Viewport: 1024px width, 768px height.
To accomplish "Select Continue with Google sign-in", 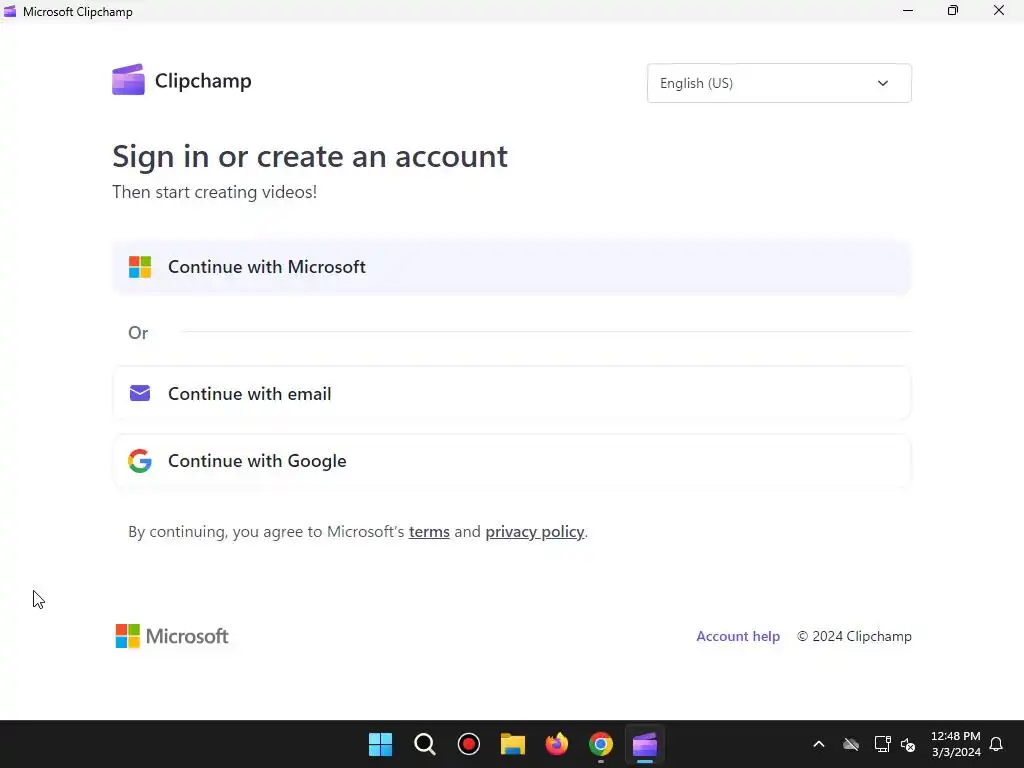I will (x=511, y=461).
